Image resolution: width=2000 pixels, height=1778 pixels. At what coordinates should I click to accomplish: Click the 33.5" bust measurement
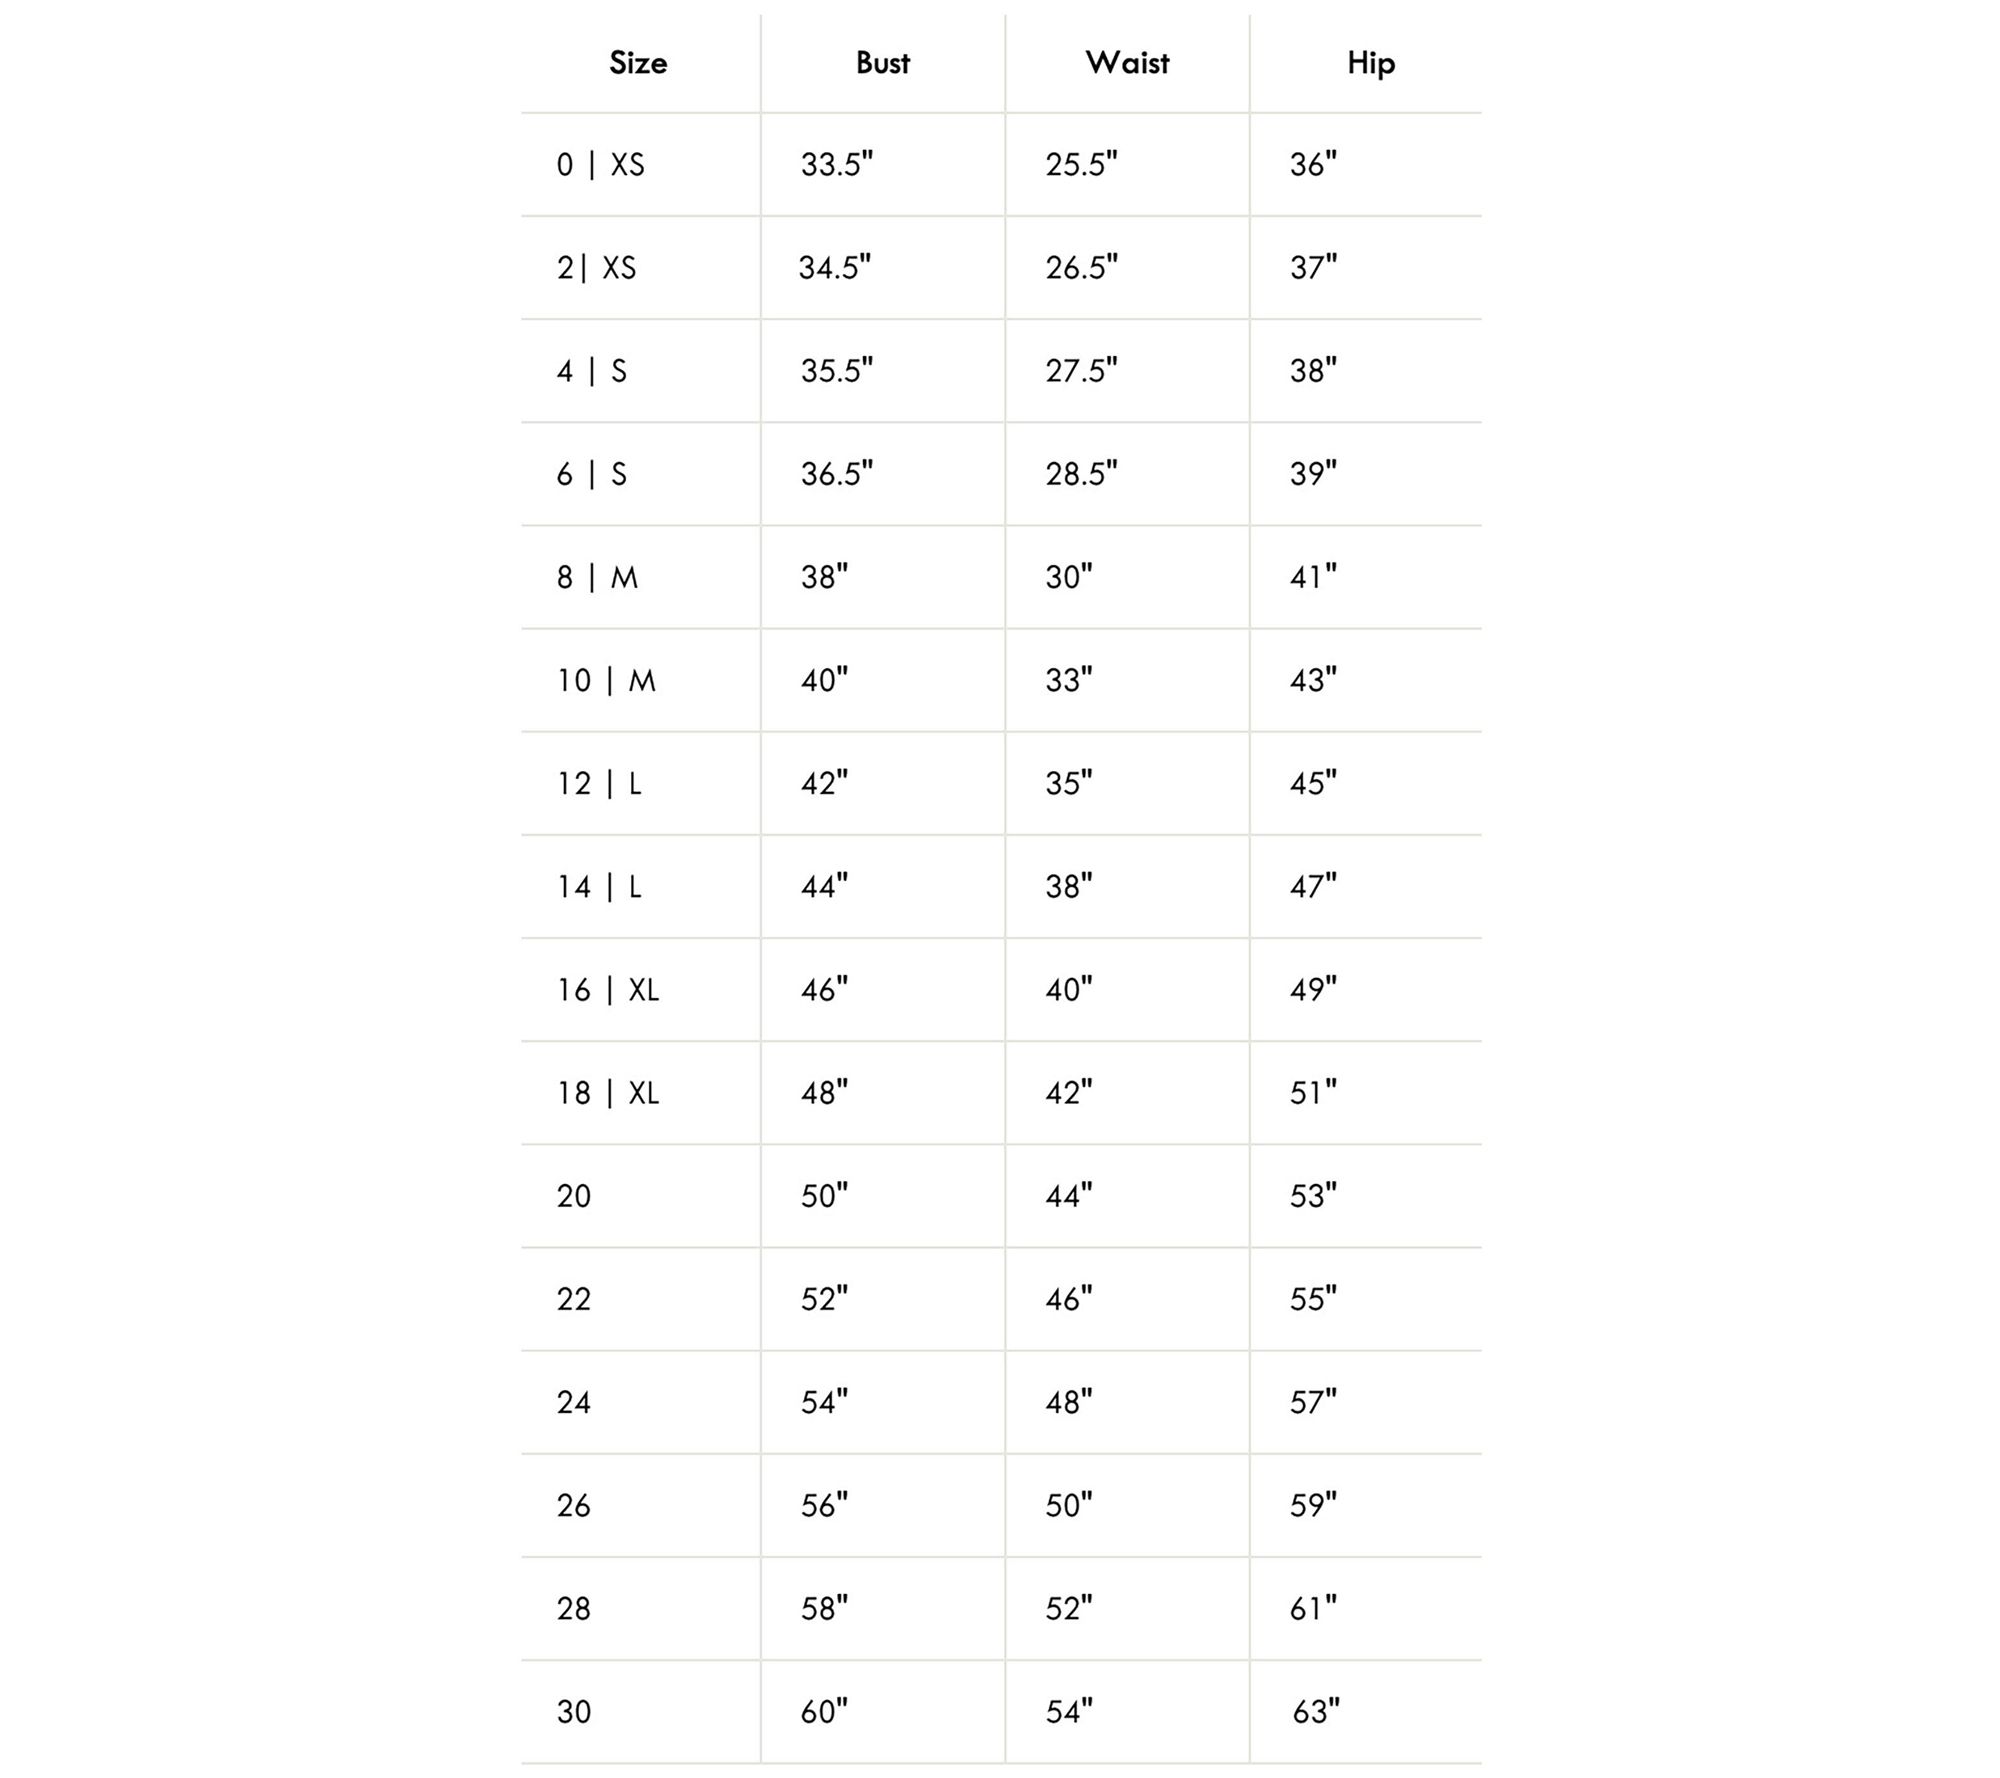(836, 165)
